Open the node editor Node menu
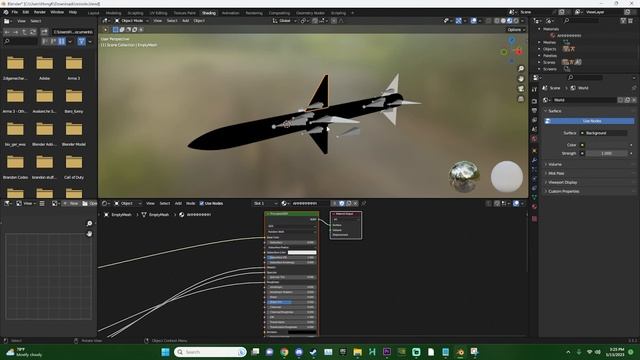Screen dimensions: 640x360 click(x=191, y=203)
